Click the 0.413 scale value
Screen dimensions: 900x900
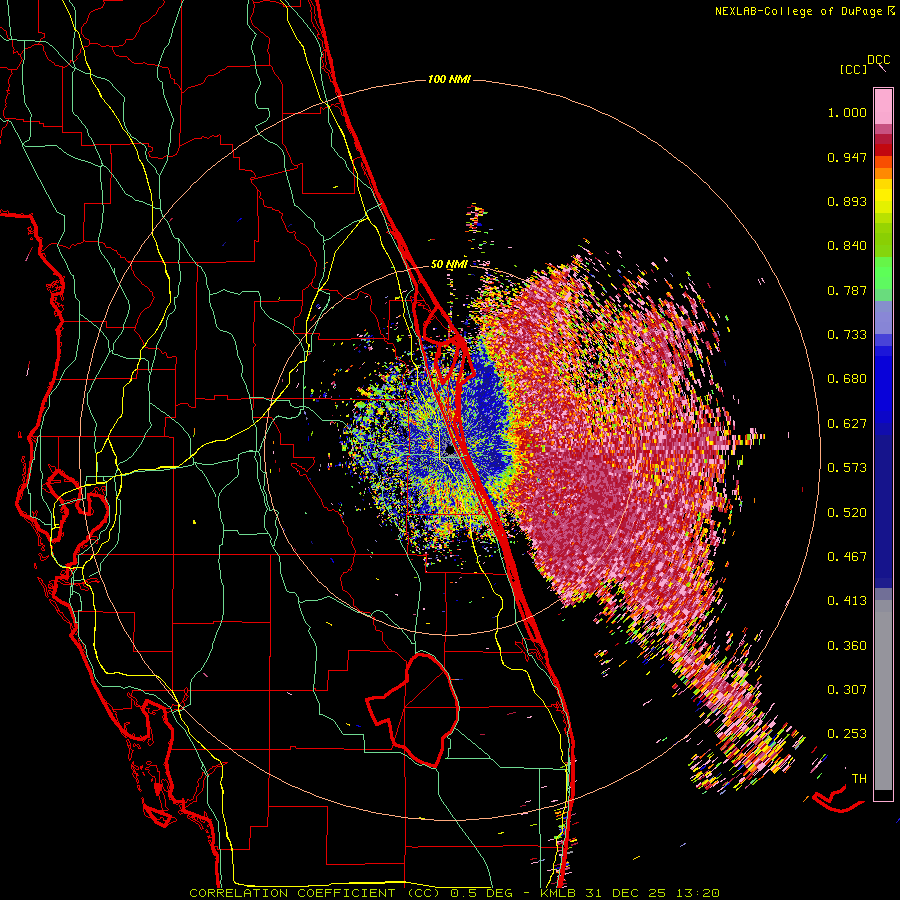click(847, 601)
